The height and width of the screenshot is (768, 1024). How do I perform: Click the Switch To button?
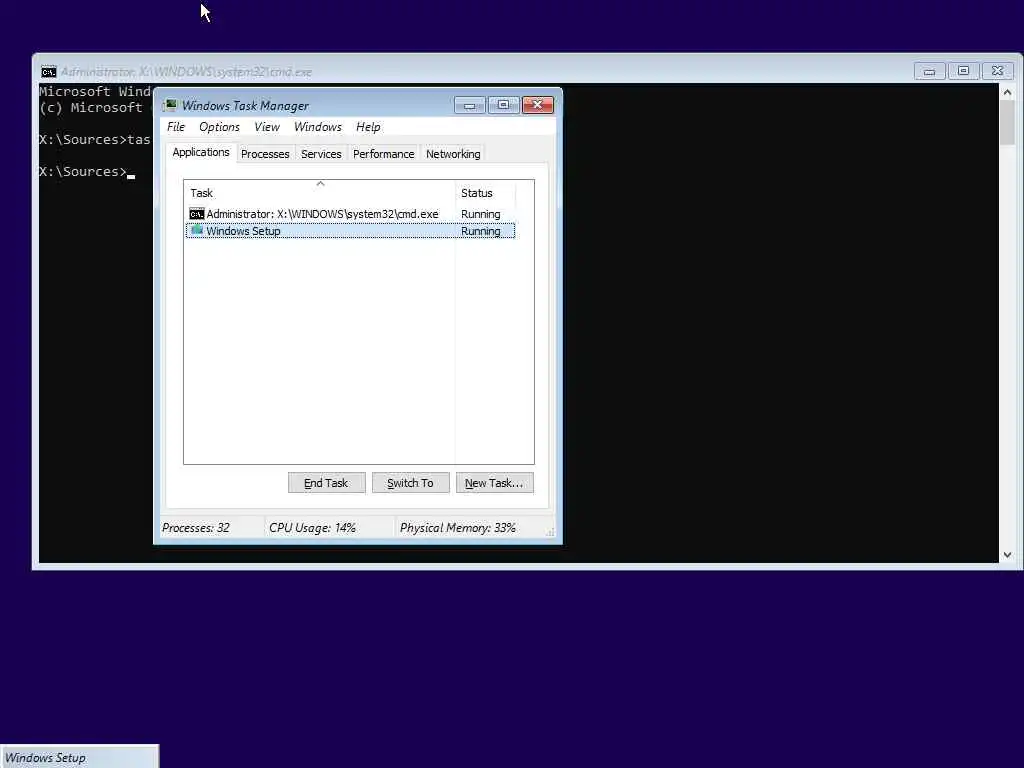(x=410, y=483)
